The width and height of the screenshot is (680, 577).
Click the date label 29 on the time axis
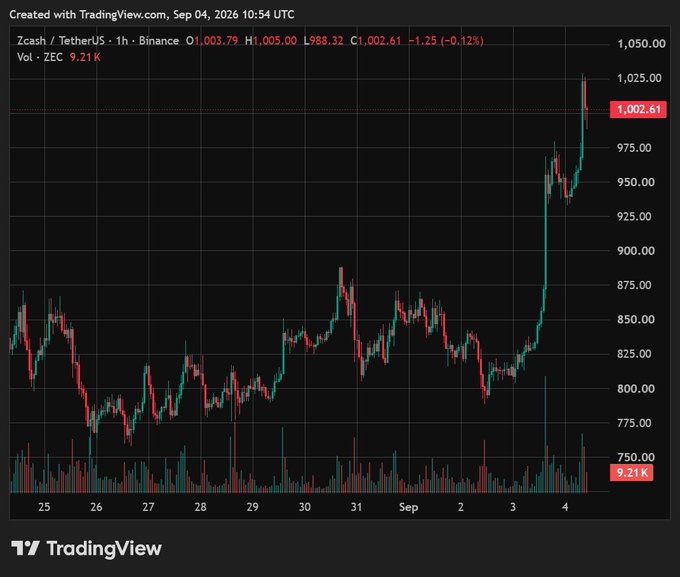coord(252,507)
